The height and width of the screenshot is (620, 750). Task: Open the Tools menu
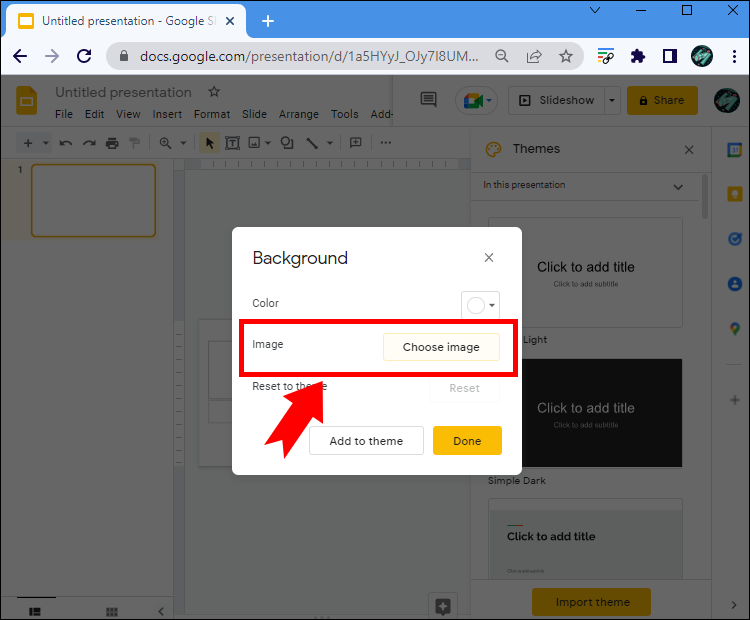pyautogui.click(x=344, y=114)
